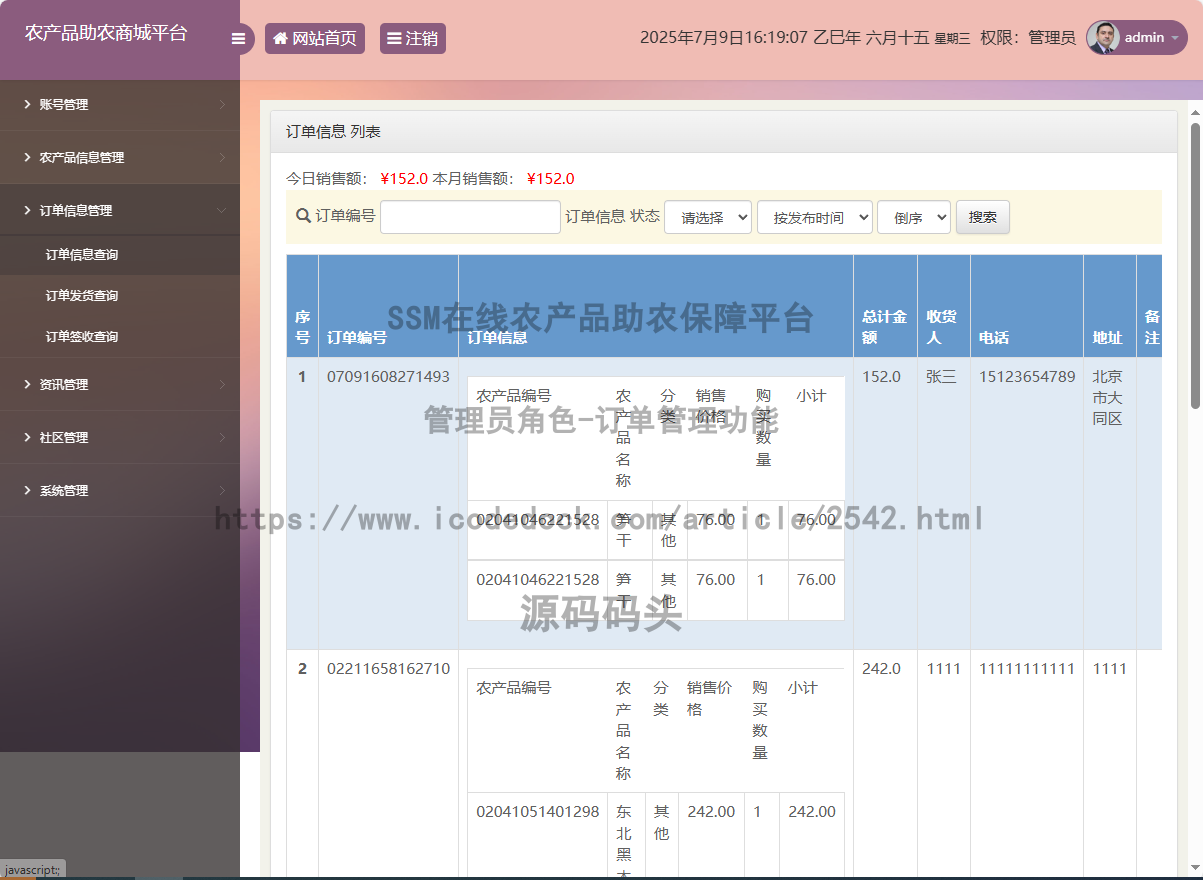Screen dimensions: 1203x880
Task: Toggle the sidebar hamburger menu icon
Action: coord(238,39)
